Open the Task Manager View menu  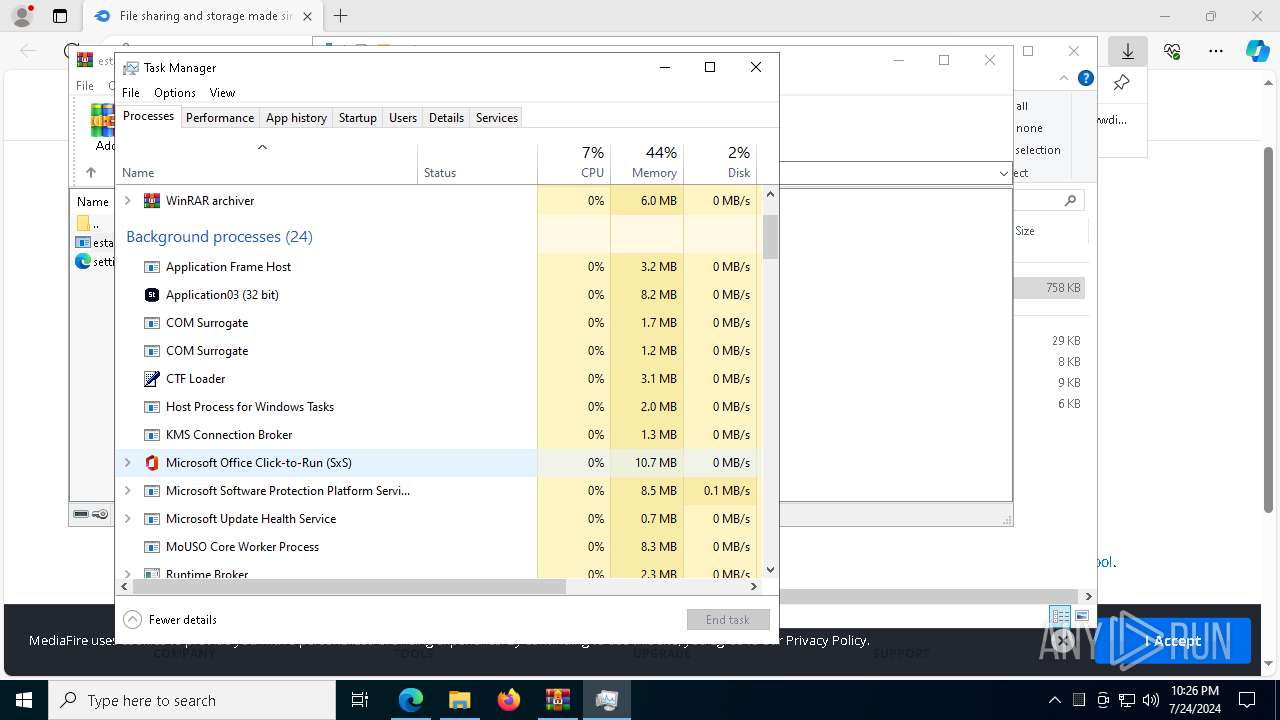222,93
